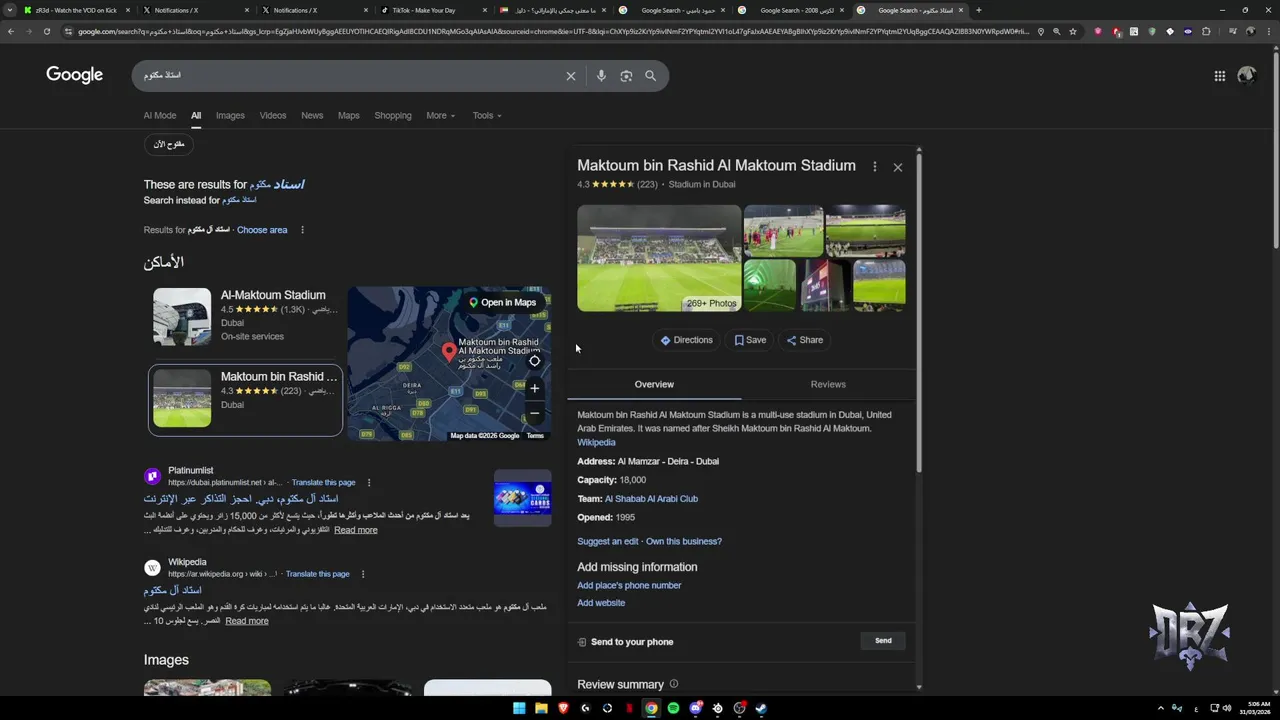Open Wikipedia link in panel description
This screenshot has width=1280, height=720.
tap(596, 442)
